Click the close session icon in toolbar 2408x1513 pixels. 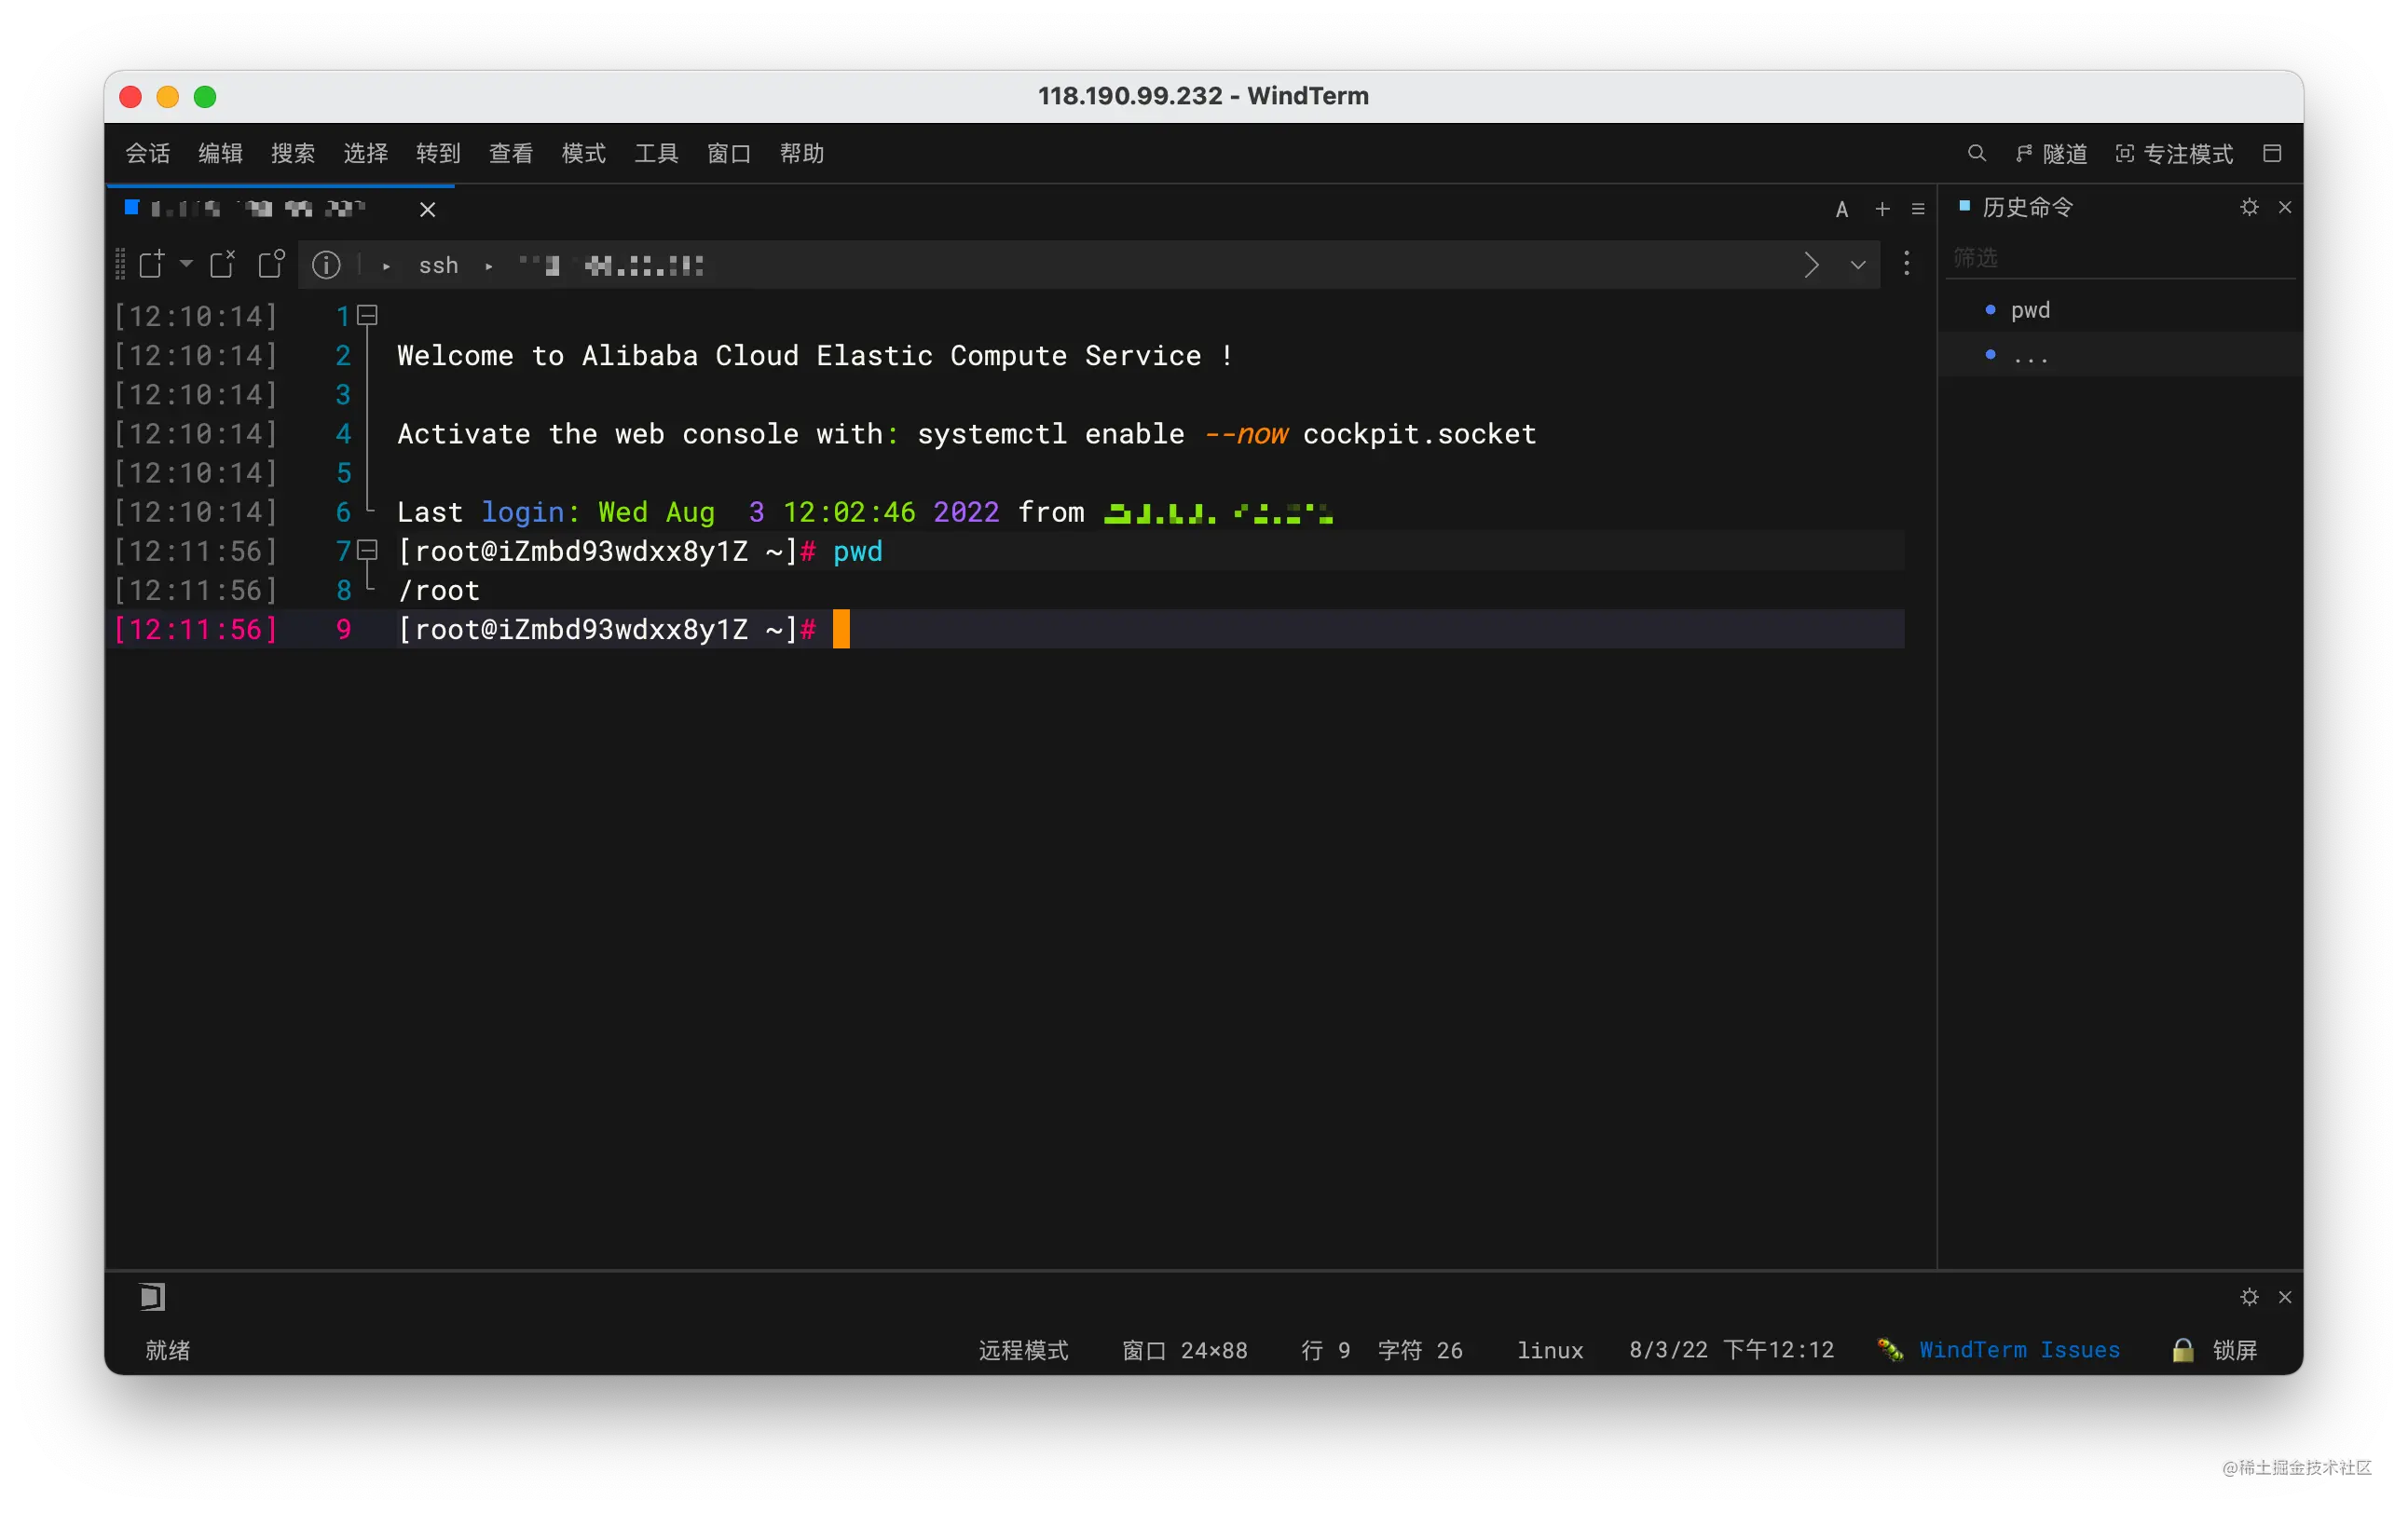point(222,264)
